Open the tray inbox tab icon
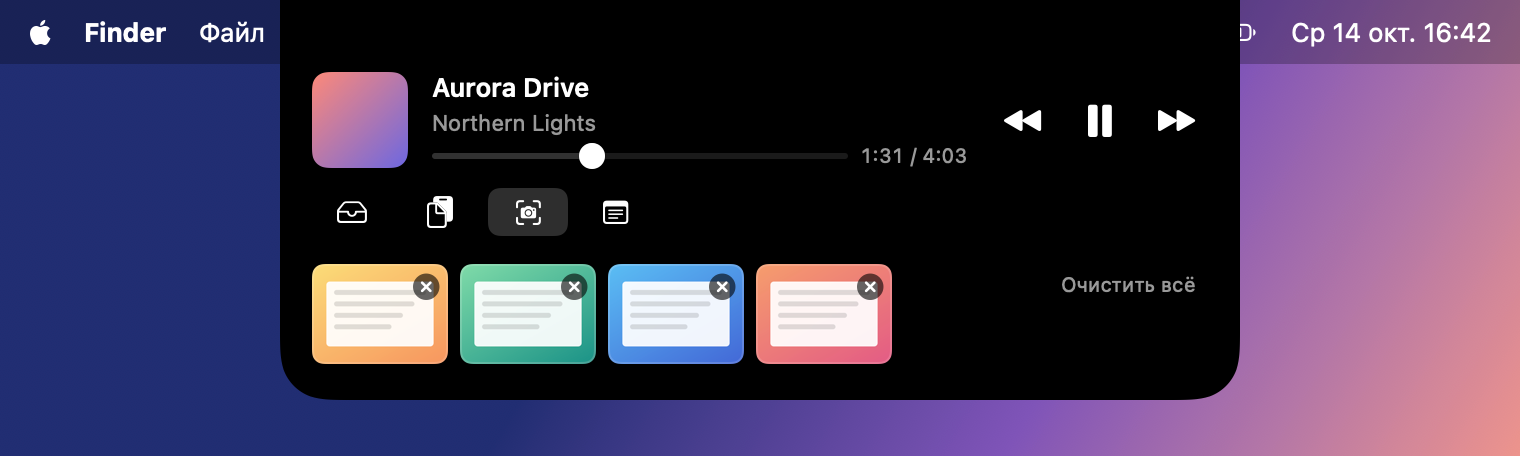The image size is (1520, 456). (352, 212)
